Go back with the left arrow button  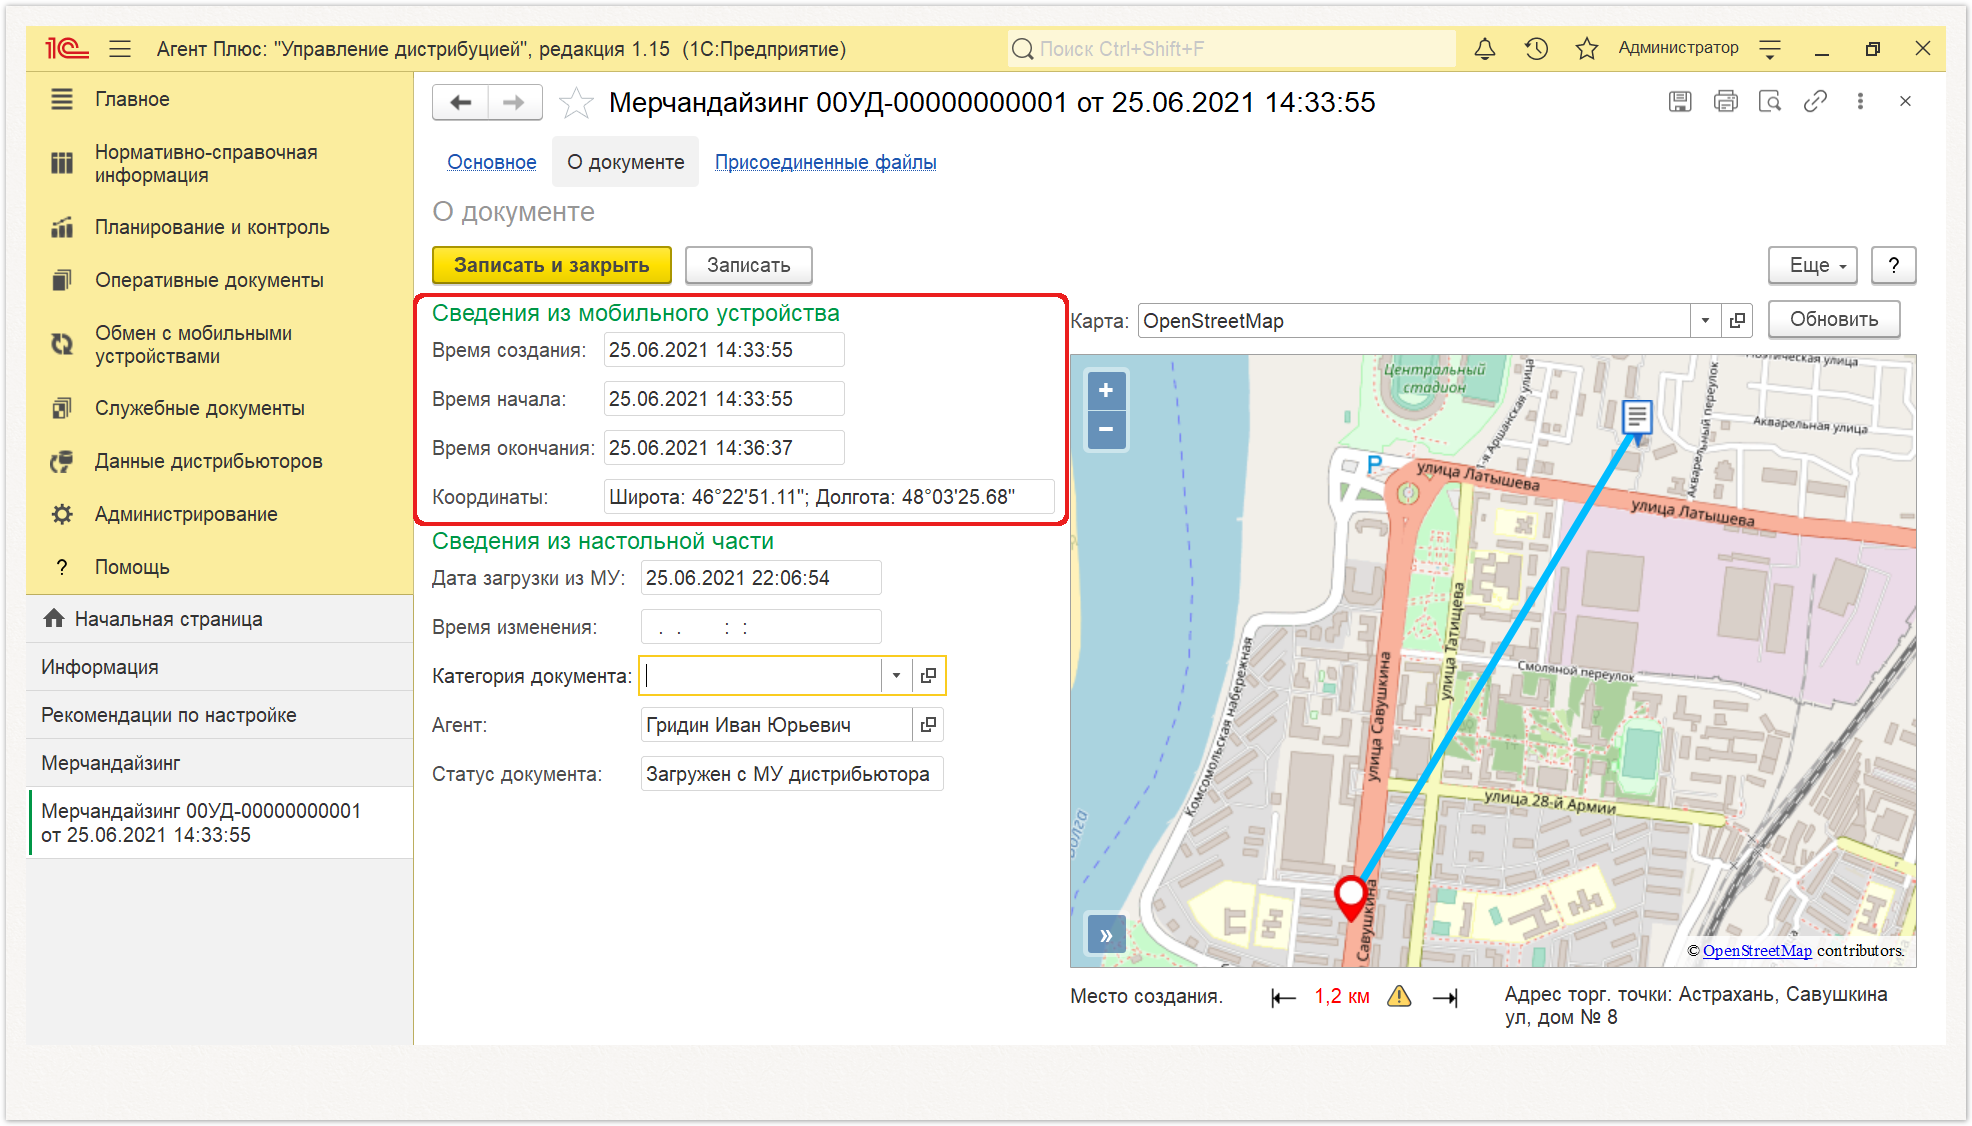[x=460, y=102]
